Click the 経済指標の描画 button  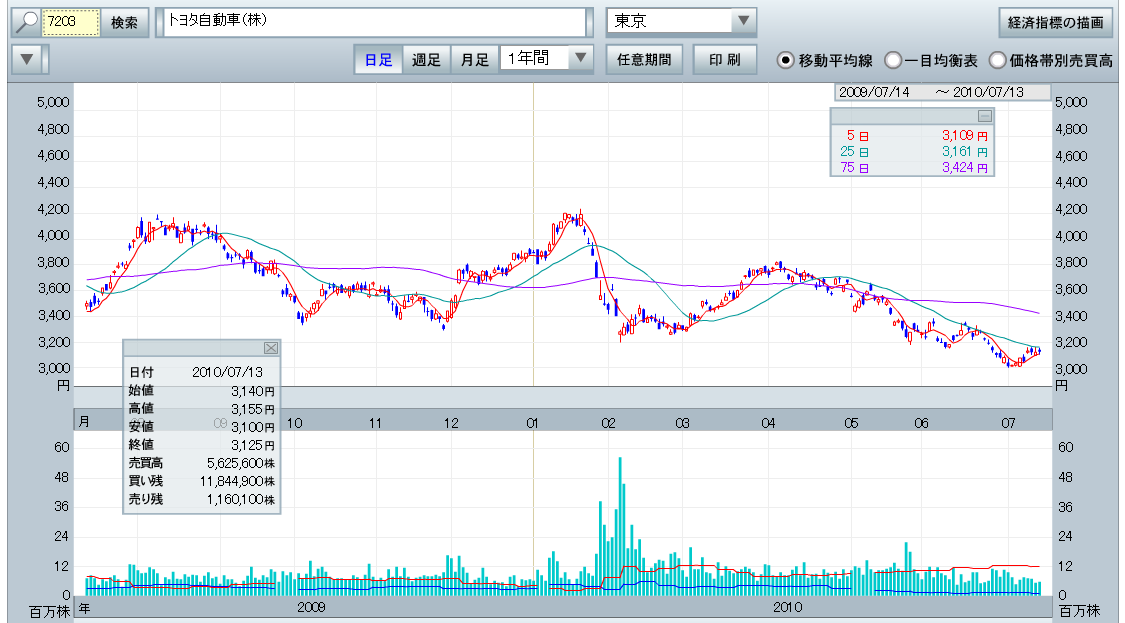pyautogui.click(x=1056, y=22)
